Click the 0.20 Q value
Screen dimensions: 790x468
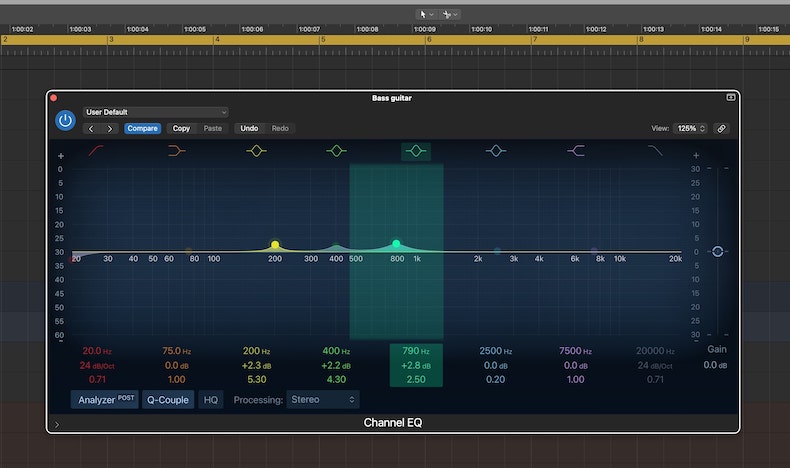[x=496, y=379]
